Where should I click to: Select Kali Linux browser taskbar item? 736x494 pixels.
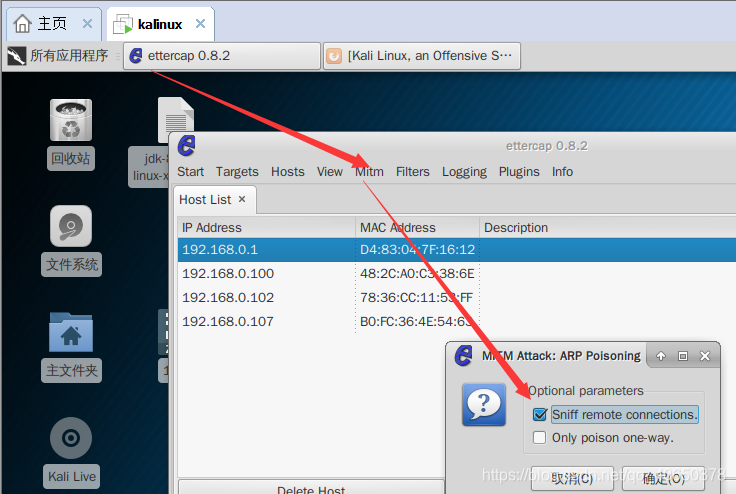(x=422, y=56)
